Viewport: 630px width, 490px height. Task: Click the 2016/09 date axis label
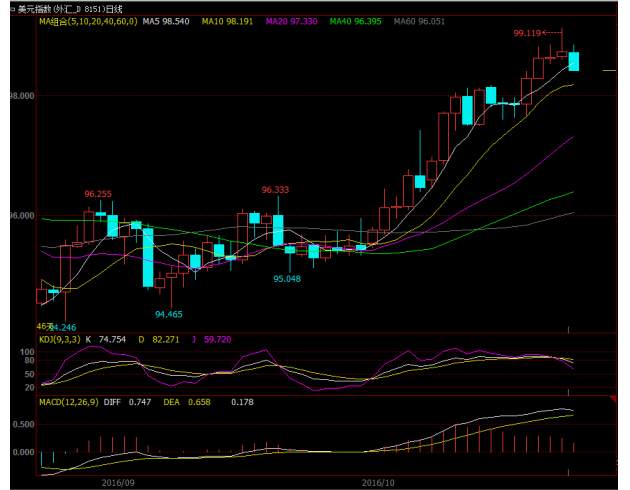pos(118,482)
